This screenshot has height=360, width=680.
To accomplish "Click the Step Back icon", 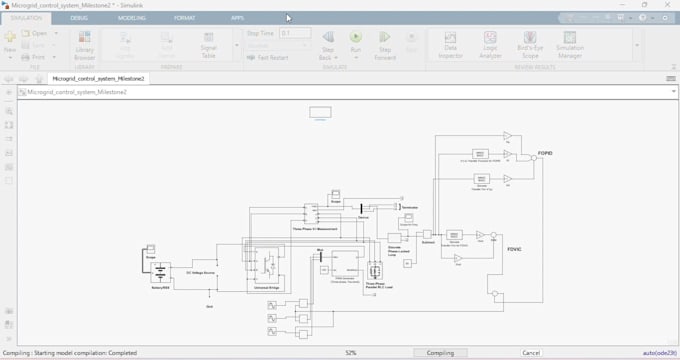I will click(328, 37).
